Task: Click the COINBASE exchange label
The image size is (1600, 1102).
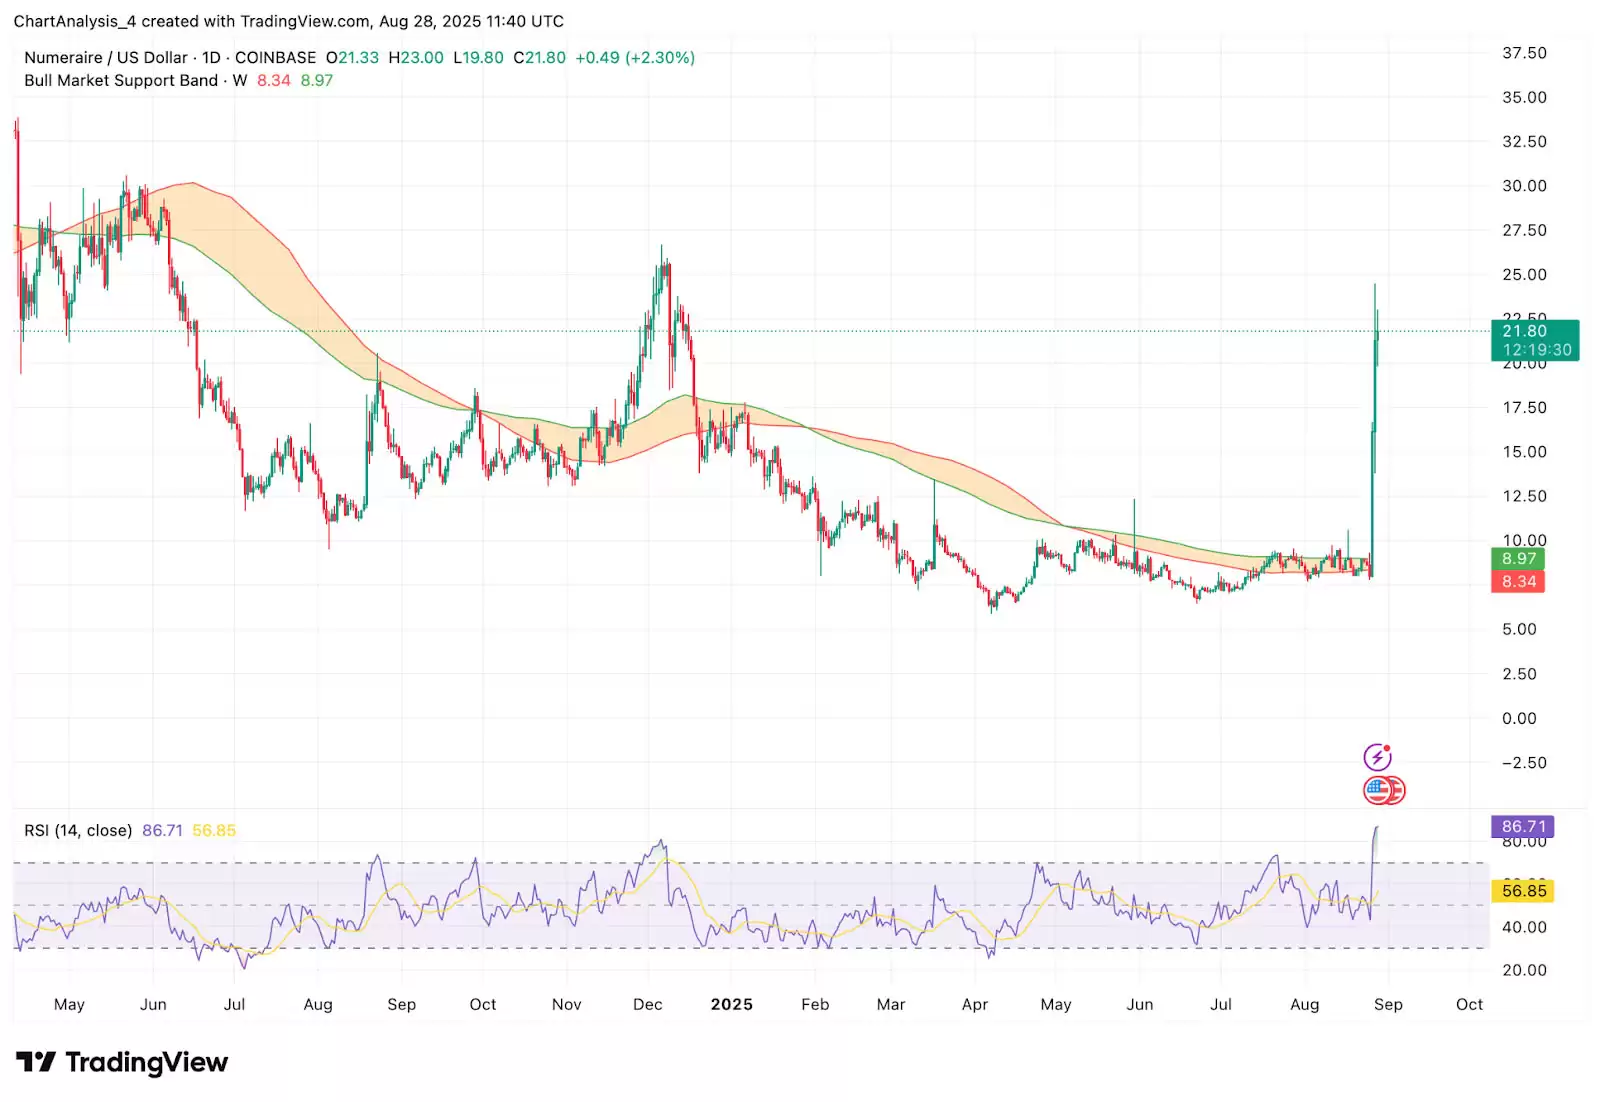Action: point(275,58)
